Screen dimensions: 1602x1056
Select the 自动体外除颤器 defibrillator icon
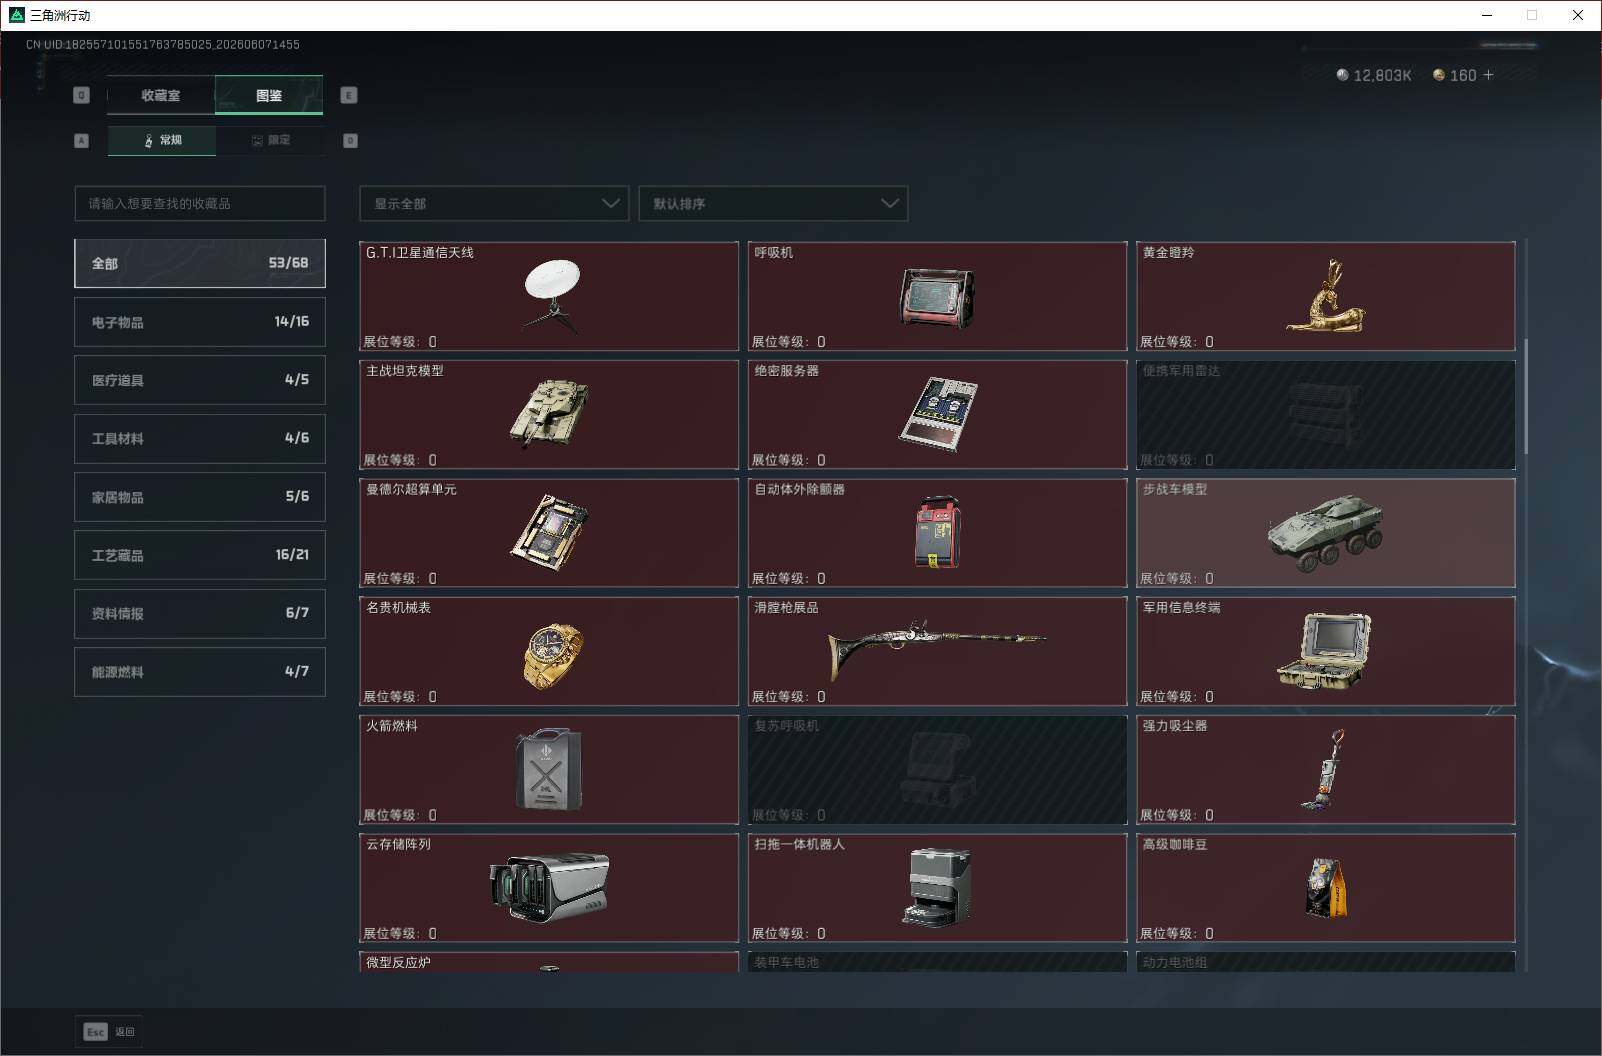coord(937,532)
